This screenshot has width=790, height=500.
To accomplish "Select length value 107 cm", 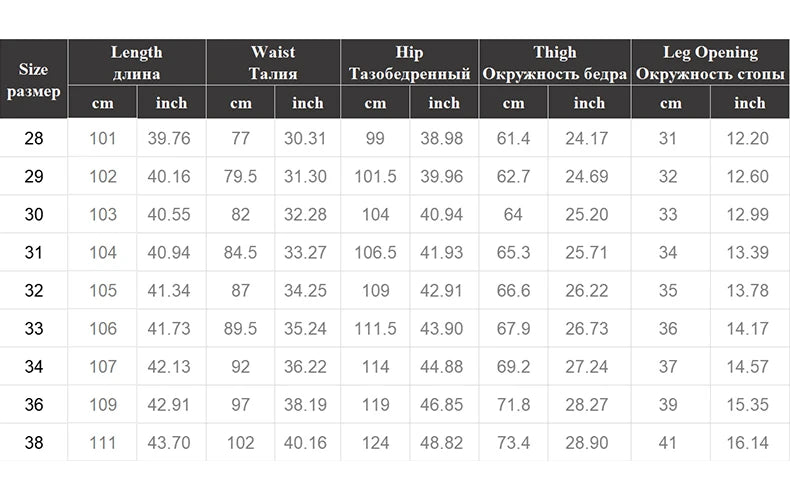I will 103,366.
